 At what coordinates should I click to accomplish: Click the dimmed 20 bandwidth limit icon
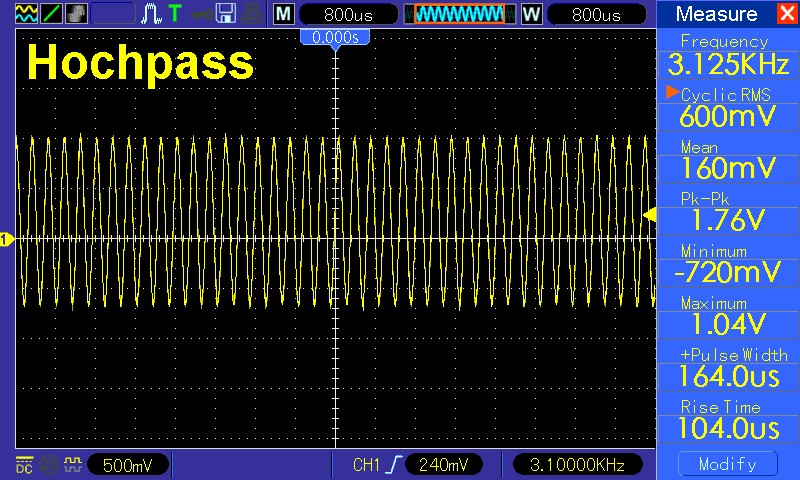click(49, 465)
